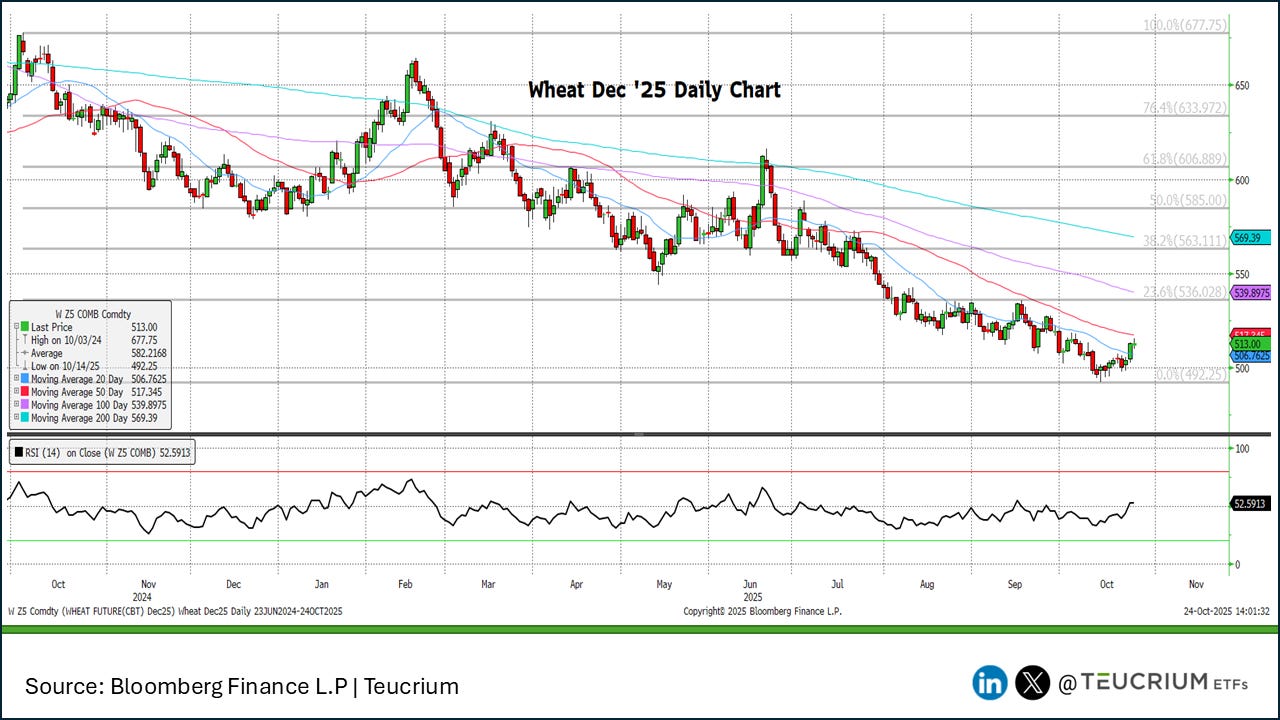Viewport: 1280px width, 720px height.
Task: Click the Jun month label on time axis
Action: 750,583
